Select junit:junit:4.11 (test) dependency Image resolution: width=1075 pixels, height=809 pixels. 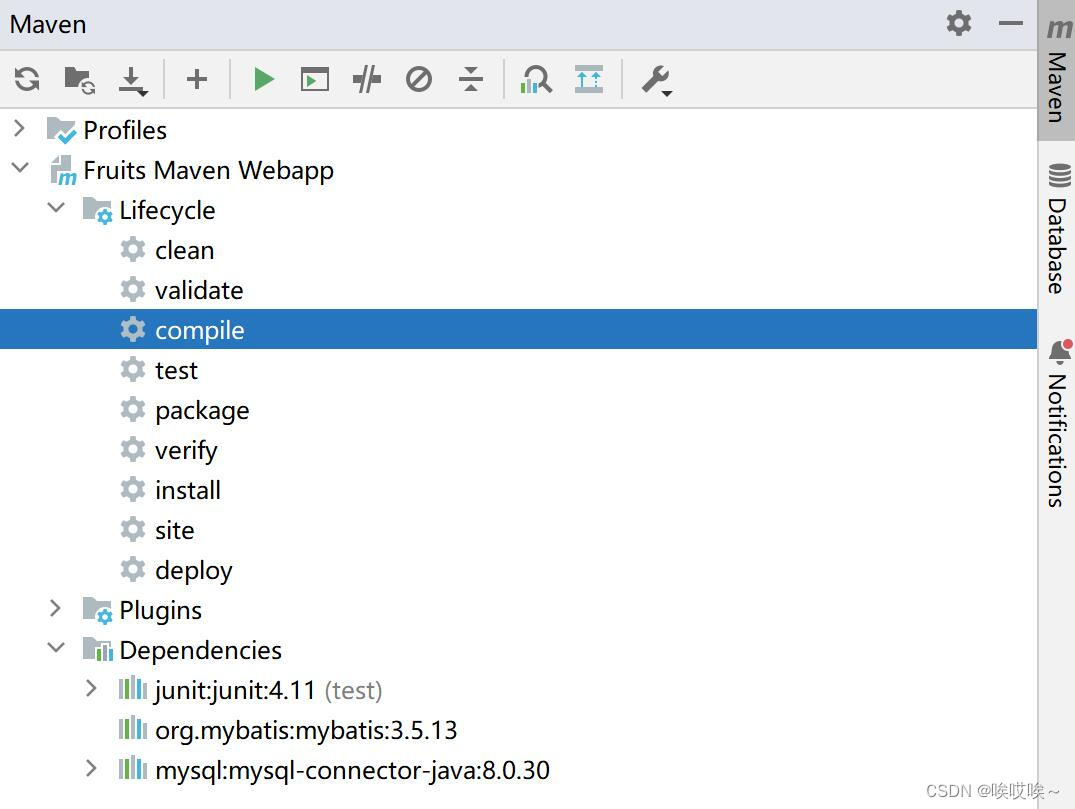[x=269, y=690]
